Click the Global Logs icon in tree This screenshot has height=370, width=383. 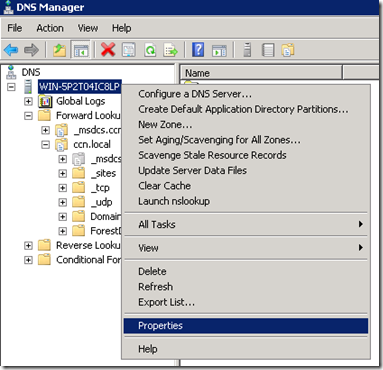45,101
